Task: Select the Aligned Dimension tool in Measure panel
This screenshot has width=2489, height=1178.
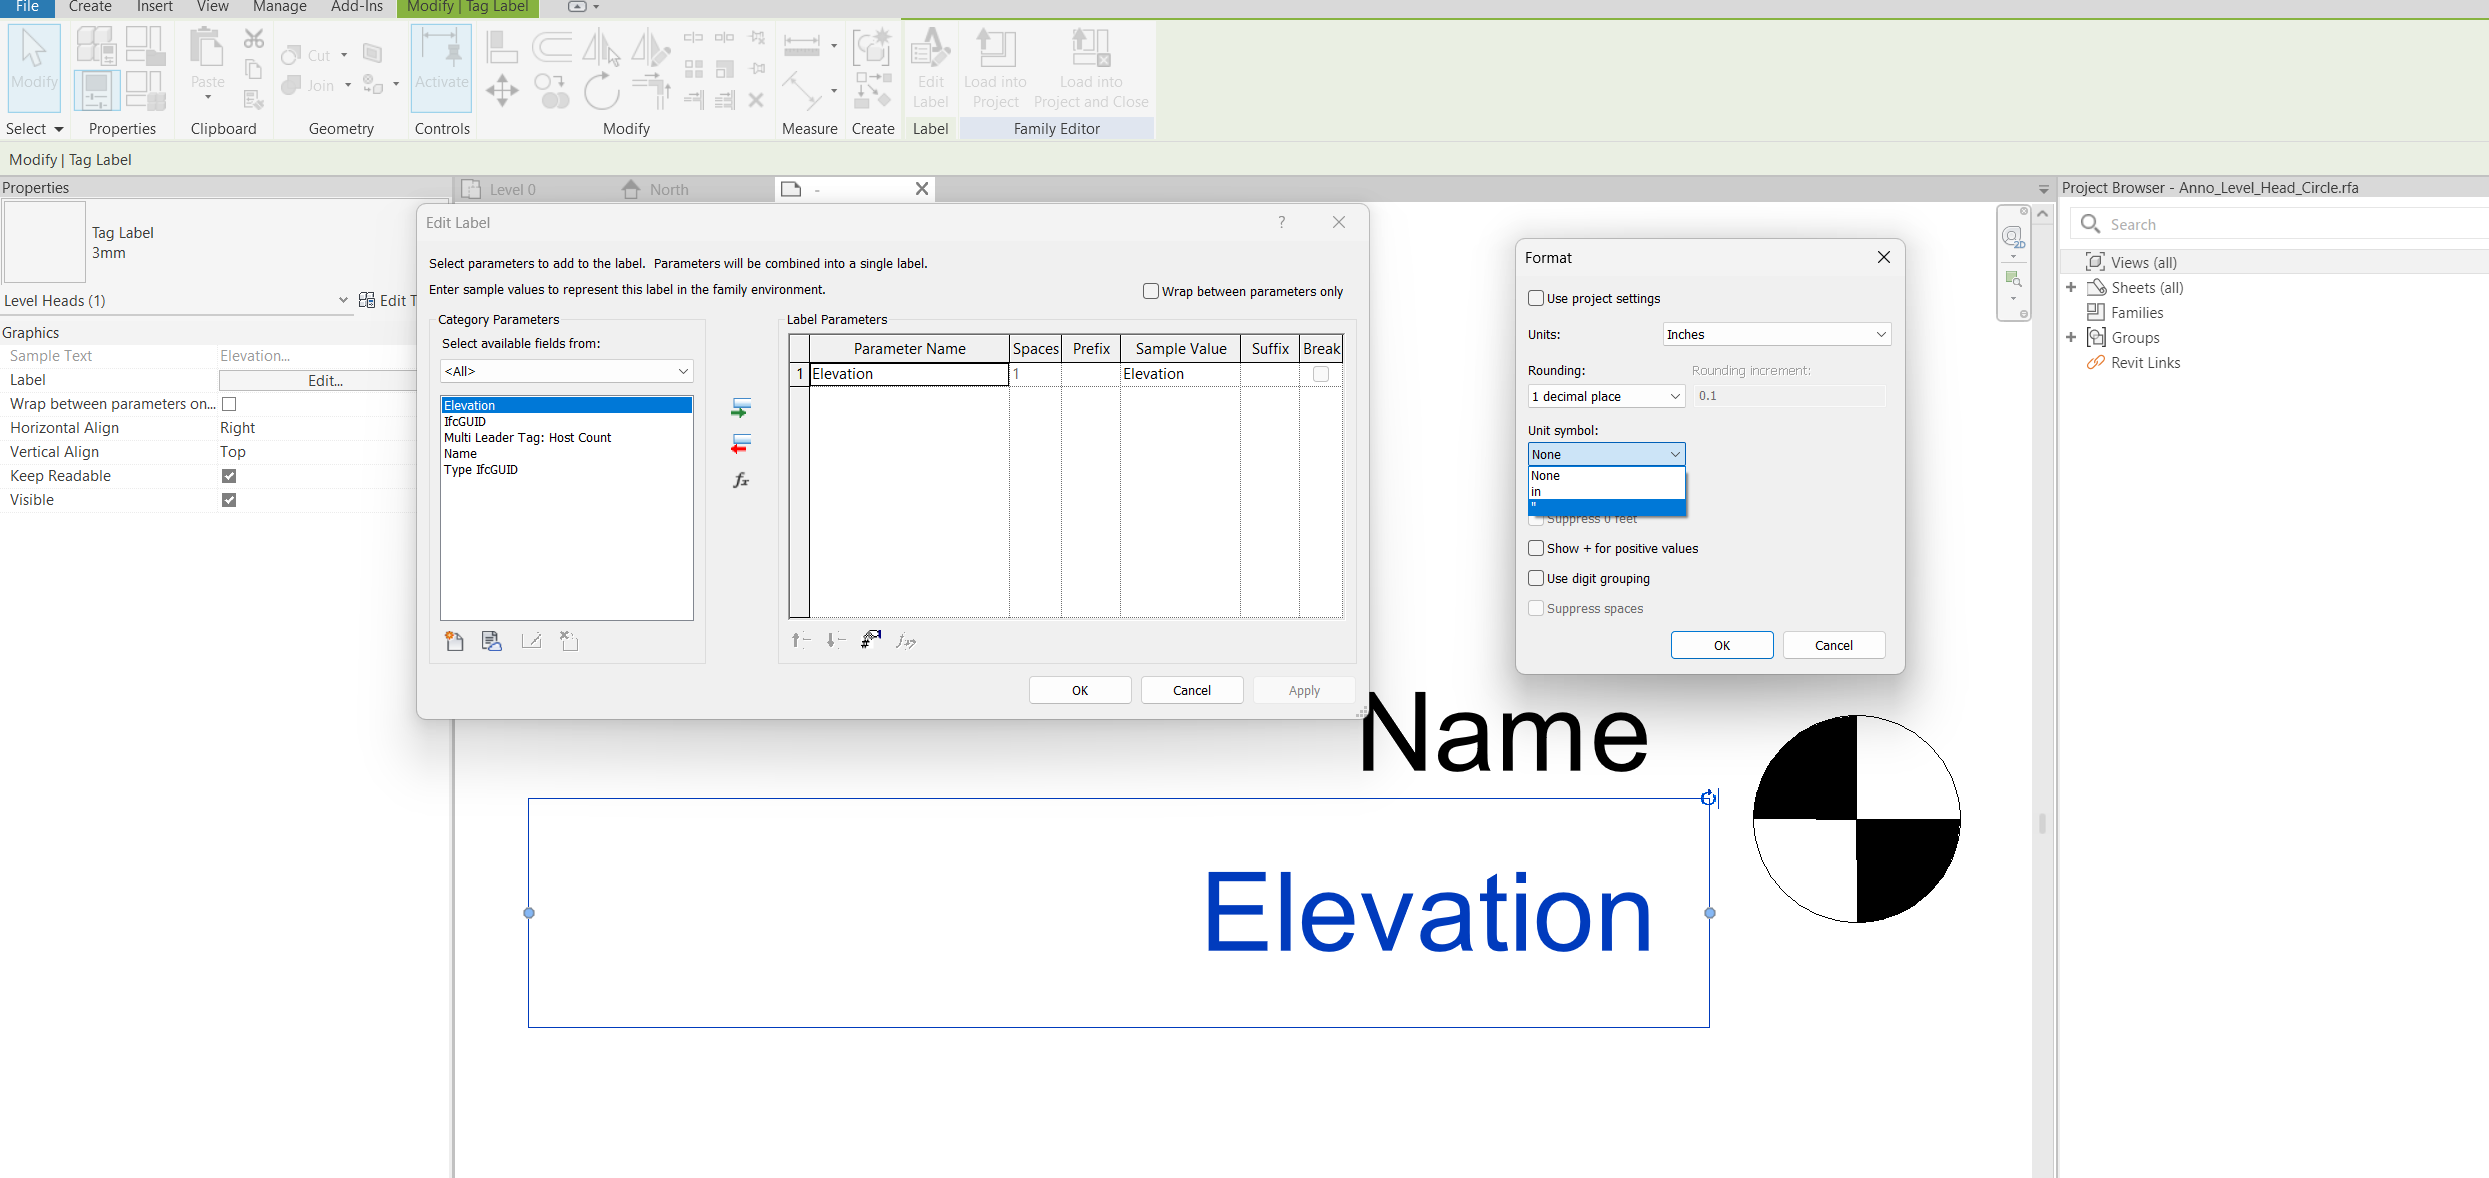Action: pyautogui.click(x=800, y=44)
